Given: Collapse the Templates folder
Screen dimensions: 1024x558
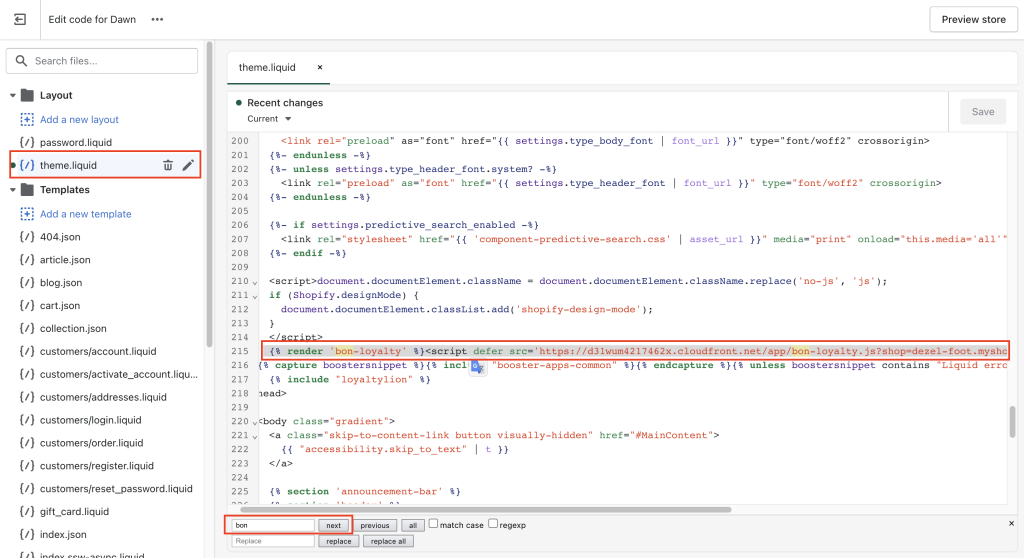Looking at the screenshot, I should click(x=12, y=189).
